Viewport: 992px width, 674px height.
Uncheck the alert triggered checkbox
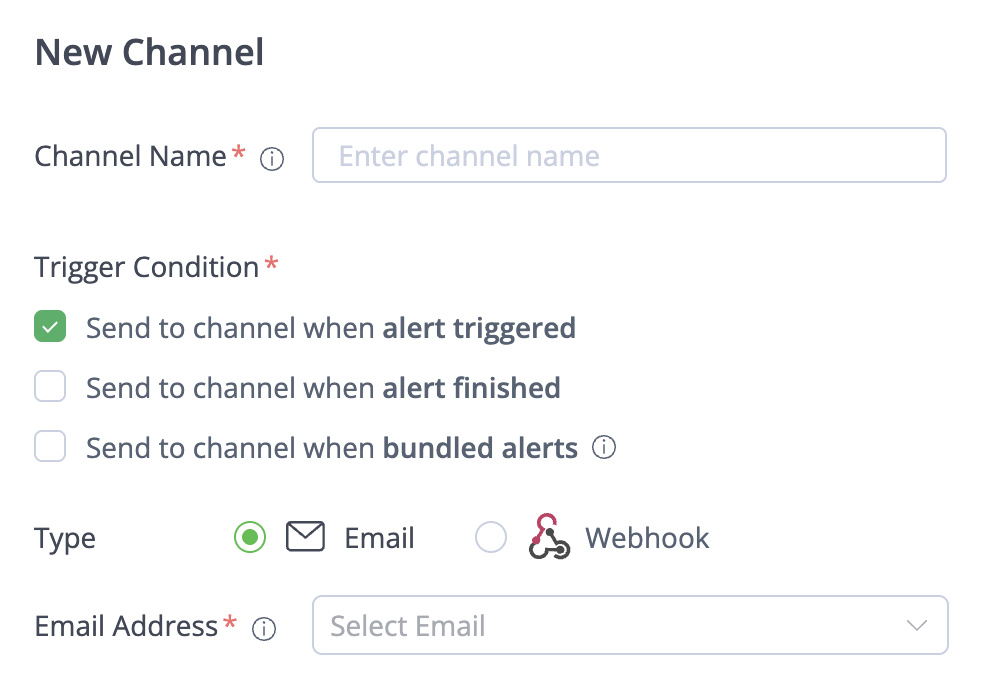pos(50,327)
